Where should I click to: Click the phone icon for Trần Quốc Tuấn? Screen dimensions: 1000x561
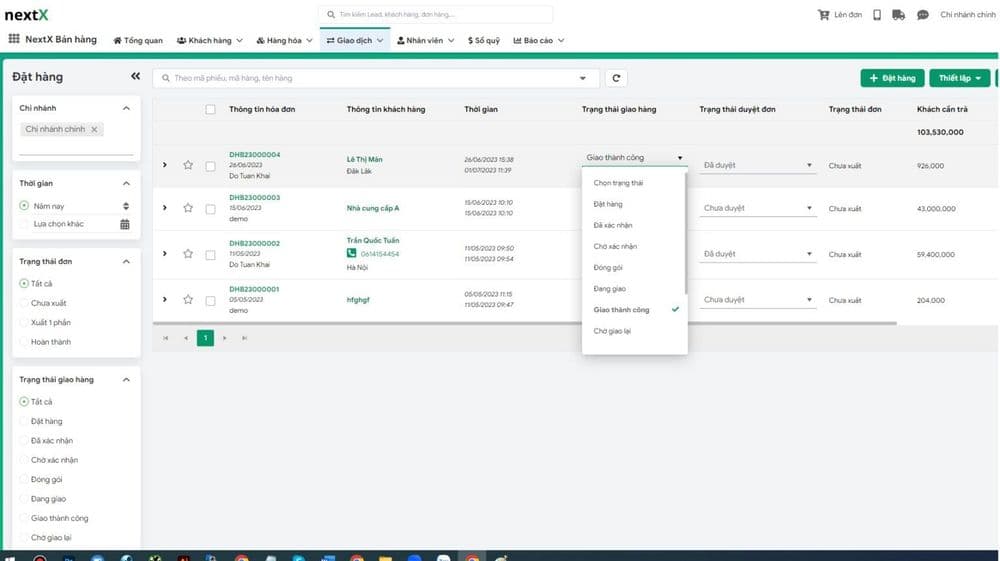point(352,254)
